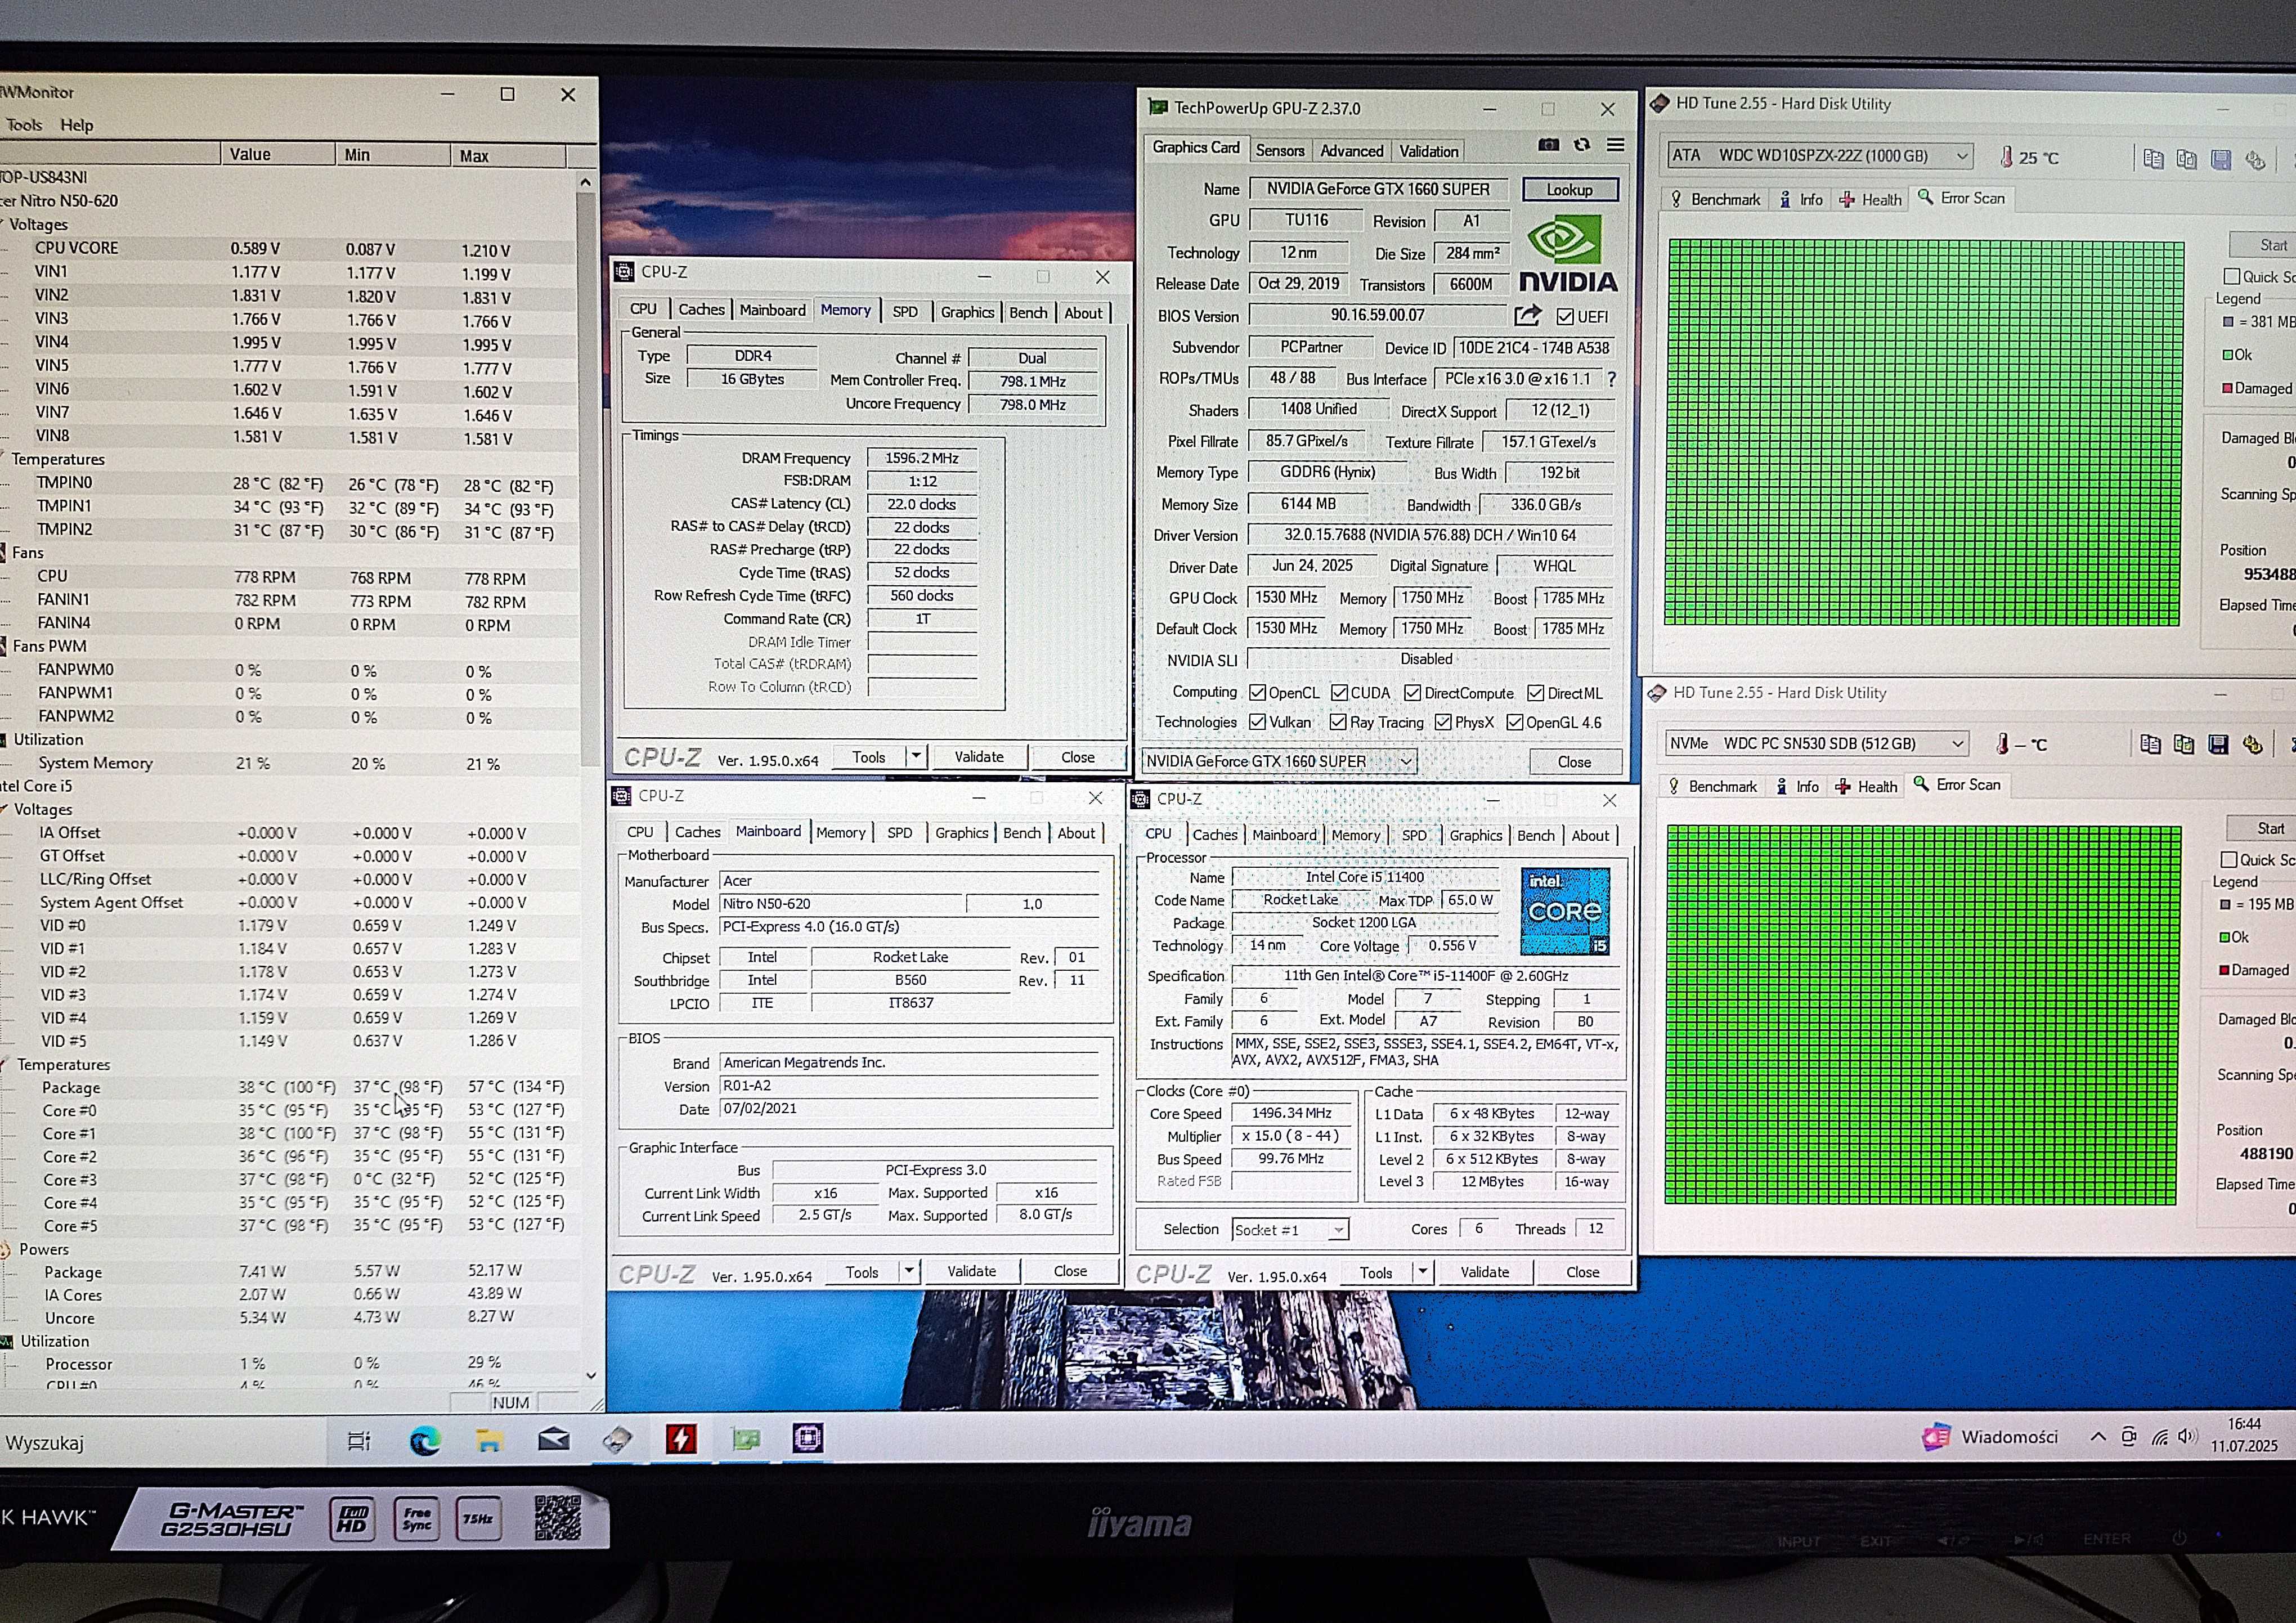Click green Ok legend swatch in top HD Tune

2227,354
